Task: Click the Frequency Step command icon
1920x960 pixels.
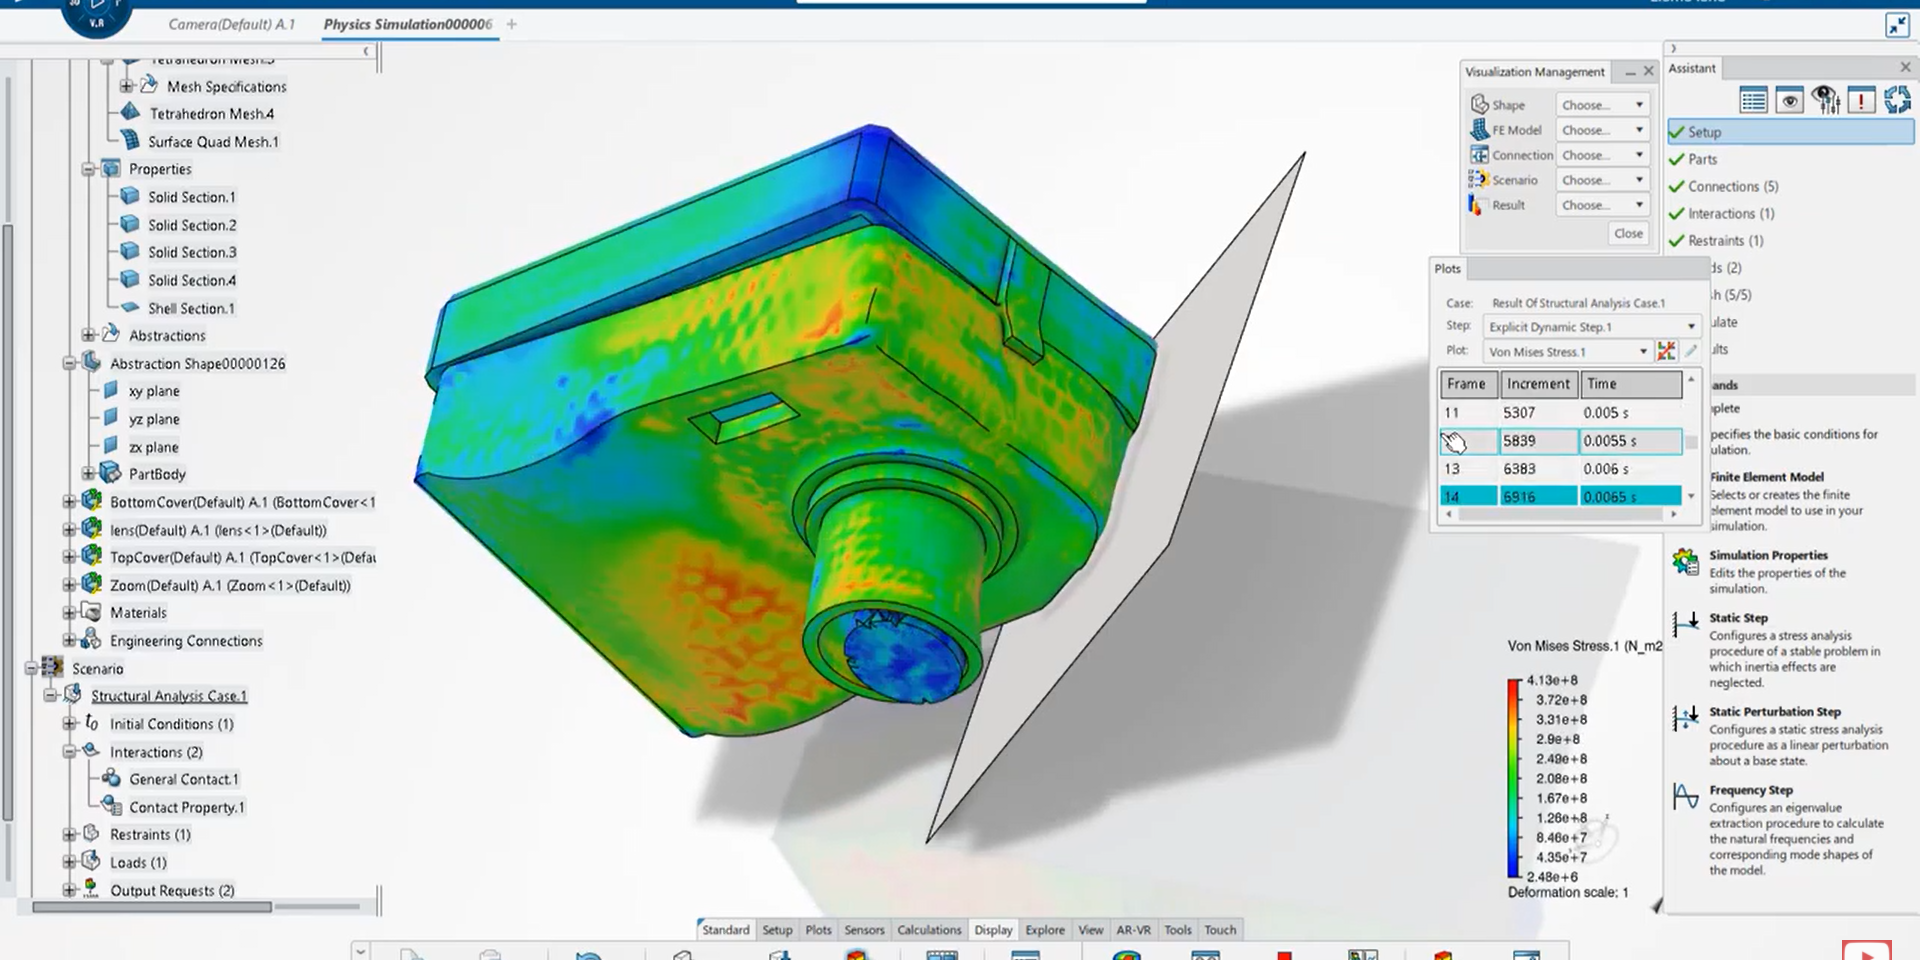Action: click(1685, 796)
